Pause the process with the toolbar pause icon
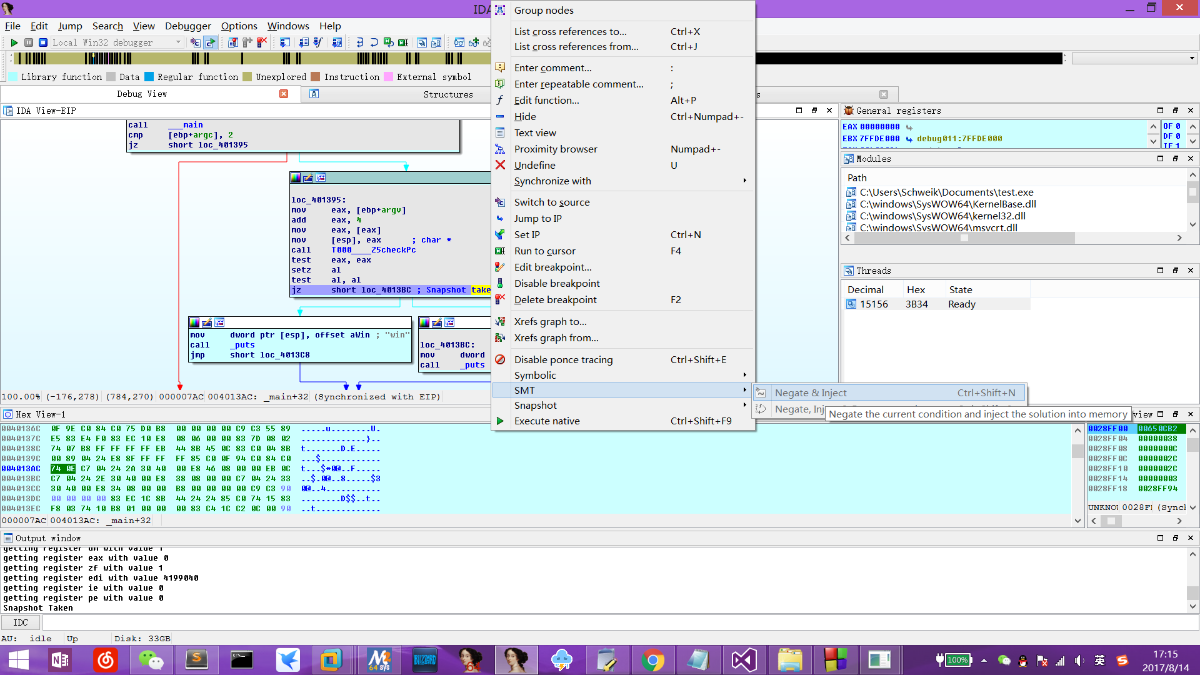 pyautogui.click(x=28, y=43)
